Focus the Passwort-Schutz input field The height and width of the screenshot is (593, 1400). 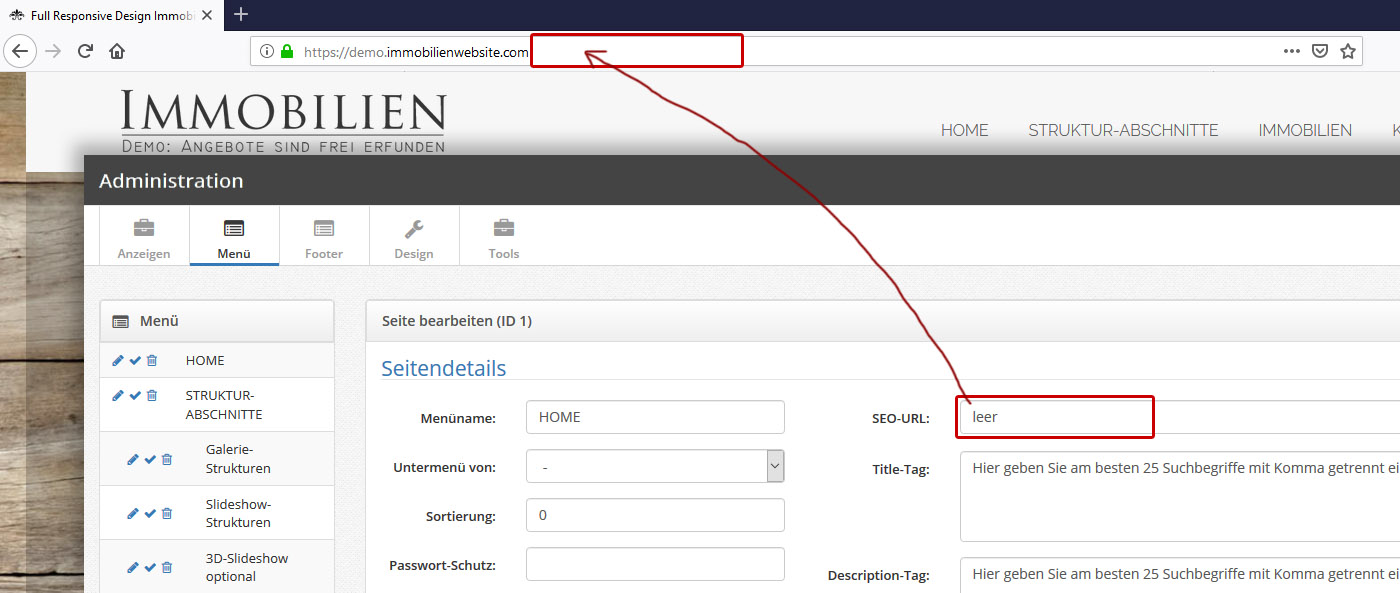coord(655,564)
